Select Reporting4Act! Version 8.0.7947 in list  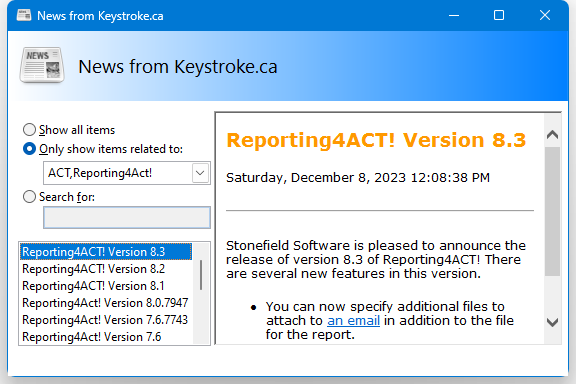coord(106,302)
